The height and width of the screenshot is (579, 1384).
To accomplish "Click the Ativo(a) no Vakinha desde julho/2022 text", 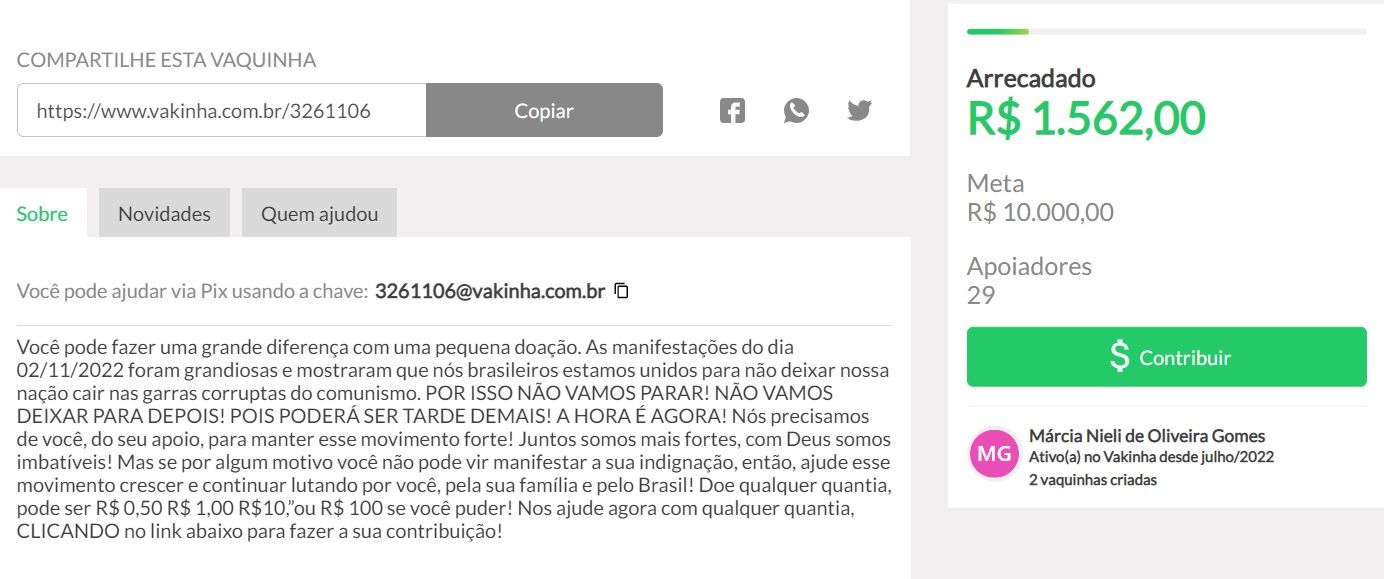I will [x=1151, y=458].
